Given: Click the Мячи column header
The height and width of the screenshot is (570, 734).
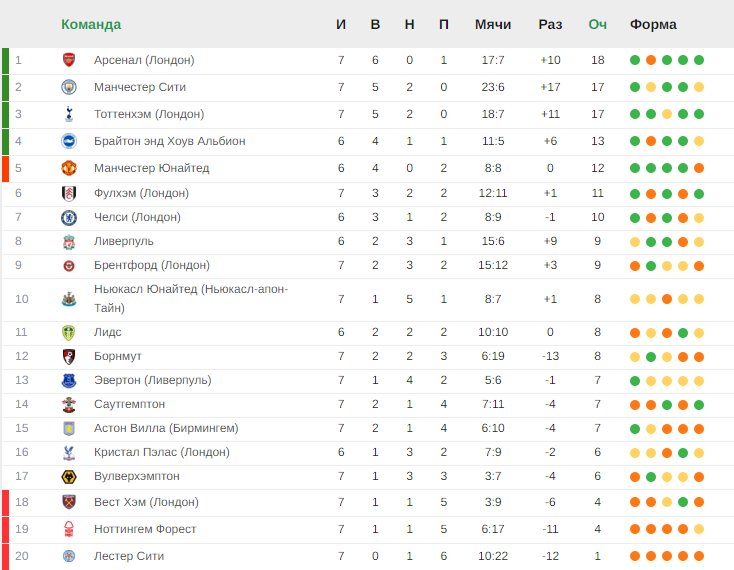Looking at the screenshot, I should (x=493, y=24).
